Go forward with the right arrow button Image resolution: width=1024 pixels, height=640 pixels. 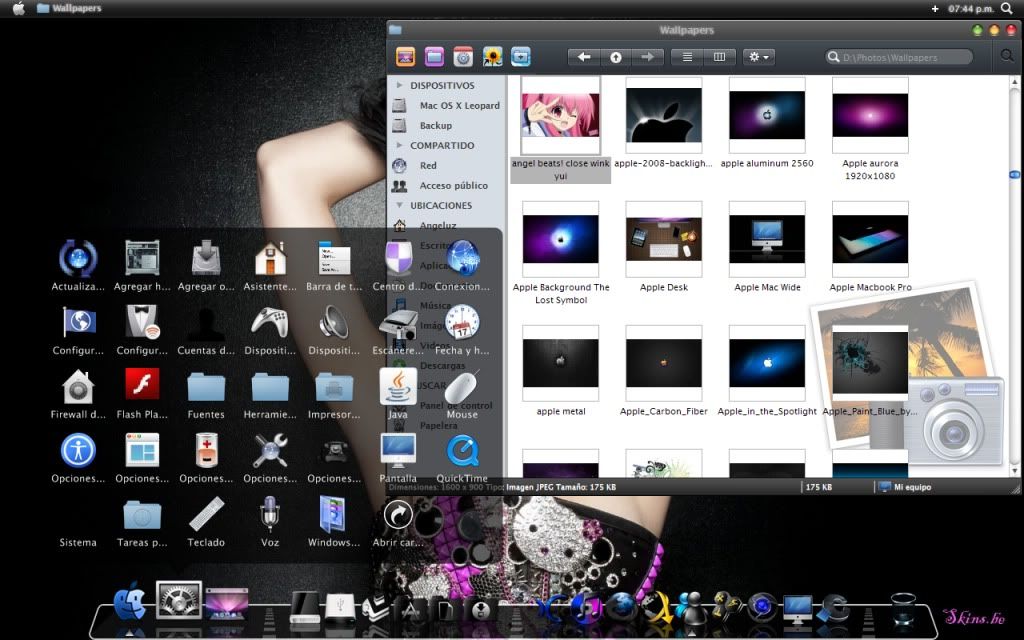pos(647,57)
